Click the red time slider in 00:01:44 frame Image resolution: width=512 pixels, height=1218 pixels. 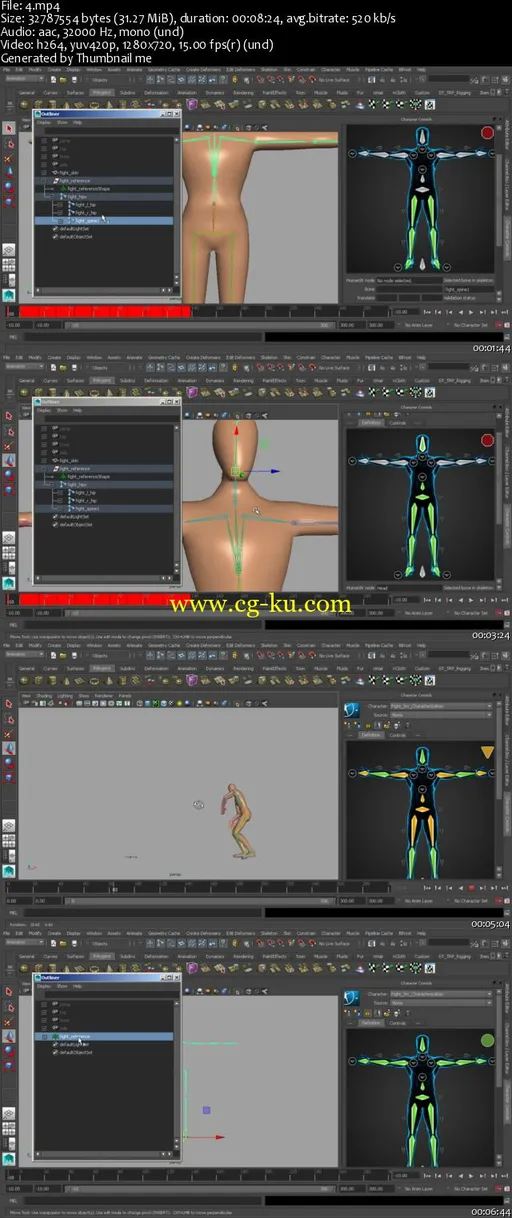(105, 312)
